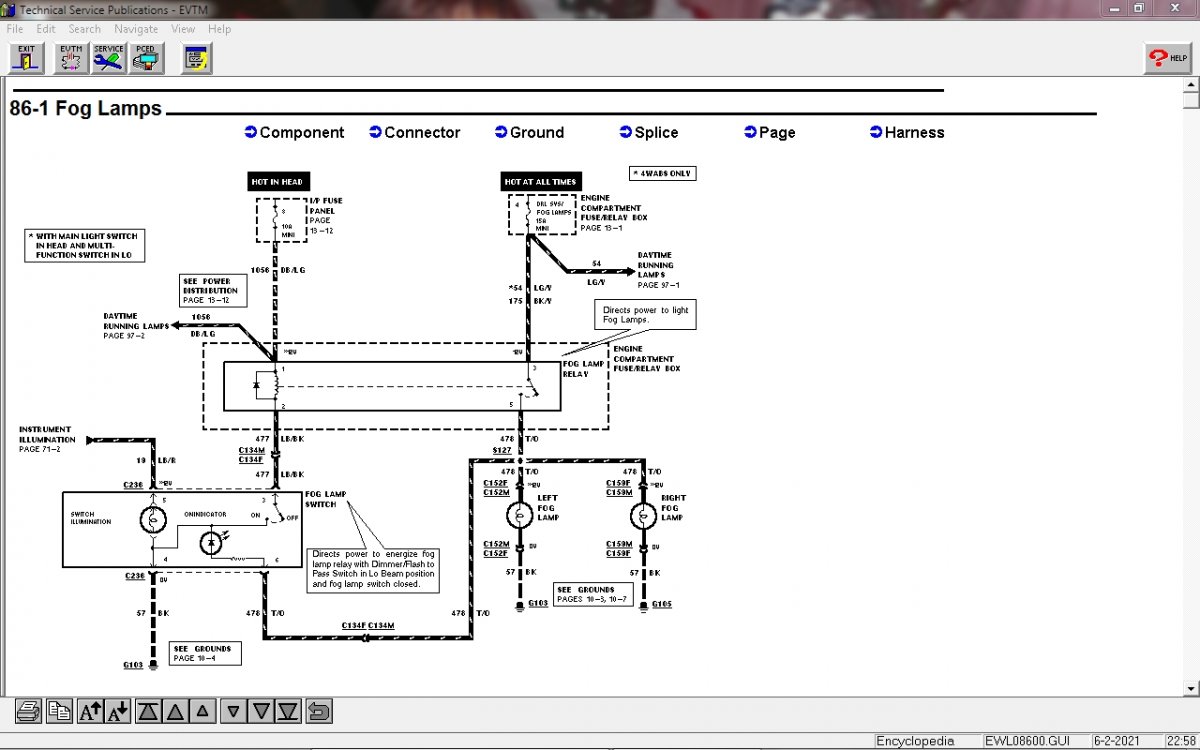Screen dimensions: 1200x750
Task: Click the return back arrow icon
Action: (x=318, y=711)
